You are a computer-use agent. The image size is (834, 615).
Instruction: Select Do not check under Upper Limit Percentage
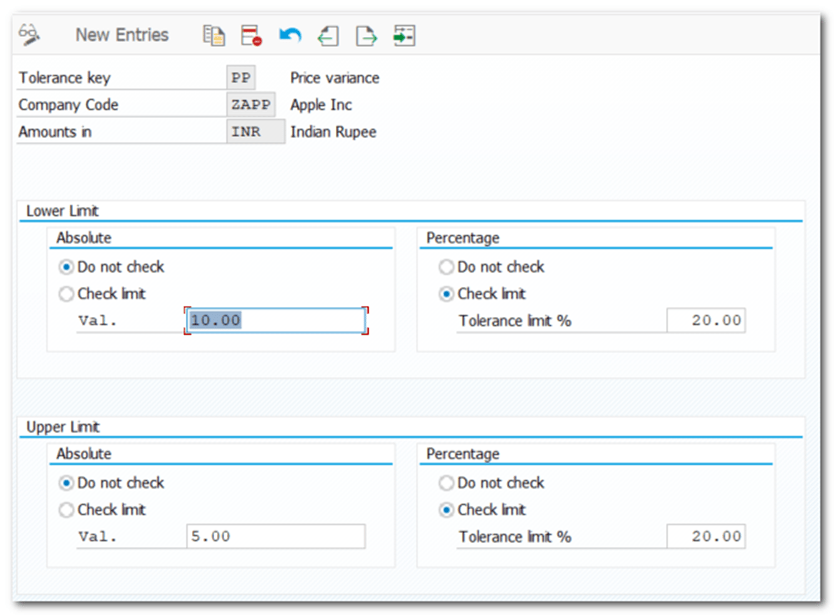coord(447,483)
